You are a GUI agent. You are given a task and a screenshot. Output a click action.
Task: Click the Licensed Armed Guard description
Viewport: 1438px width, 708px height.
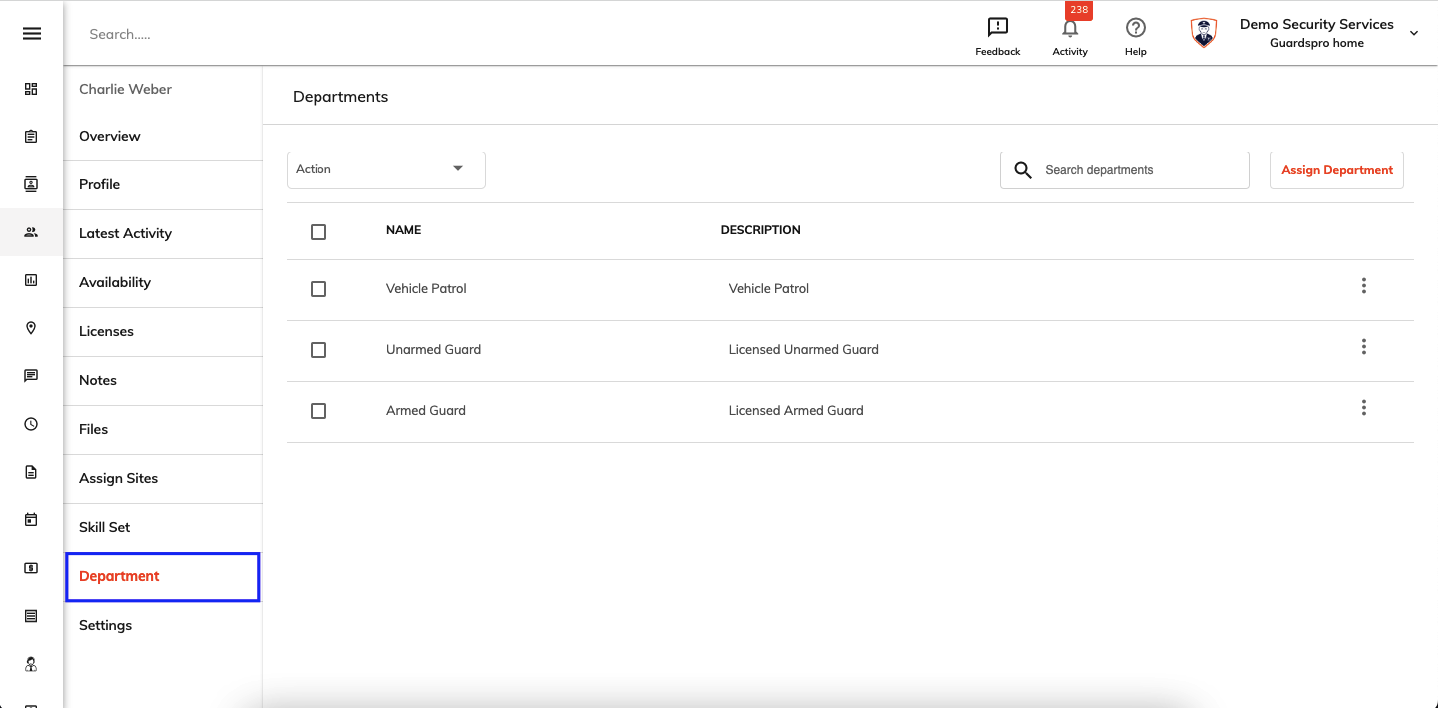pos(796,410)
